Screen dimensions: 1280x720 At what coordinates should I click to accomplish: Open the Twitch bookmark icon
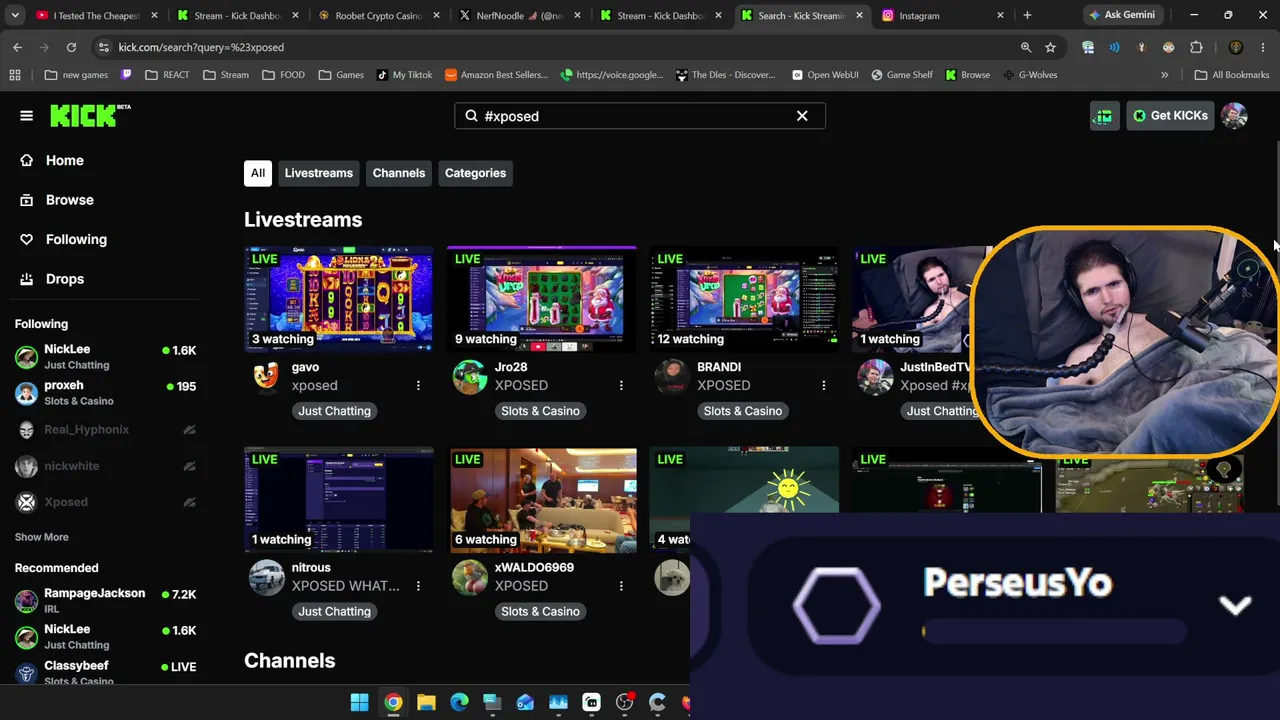126,75
